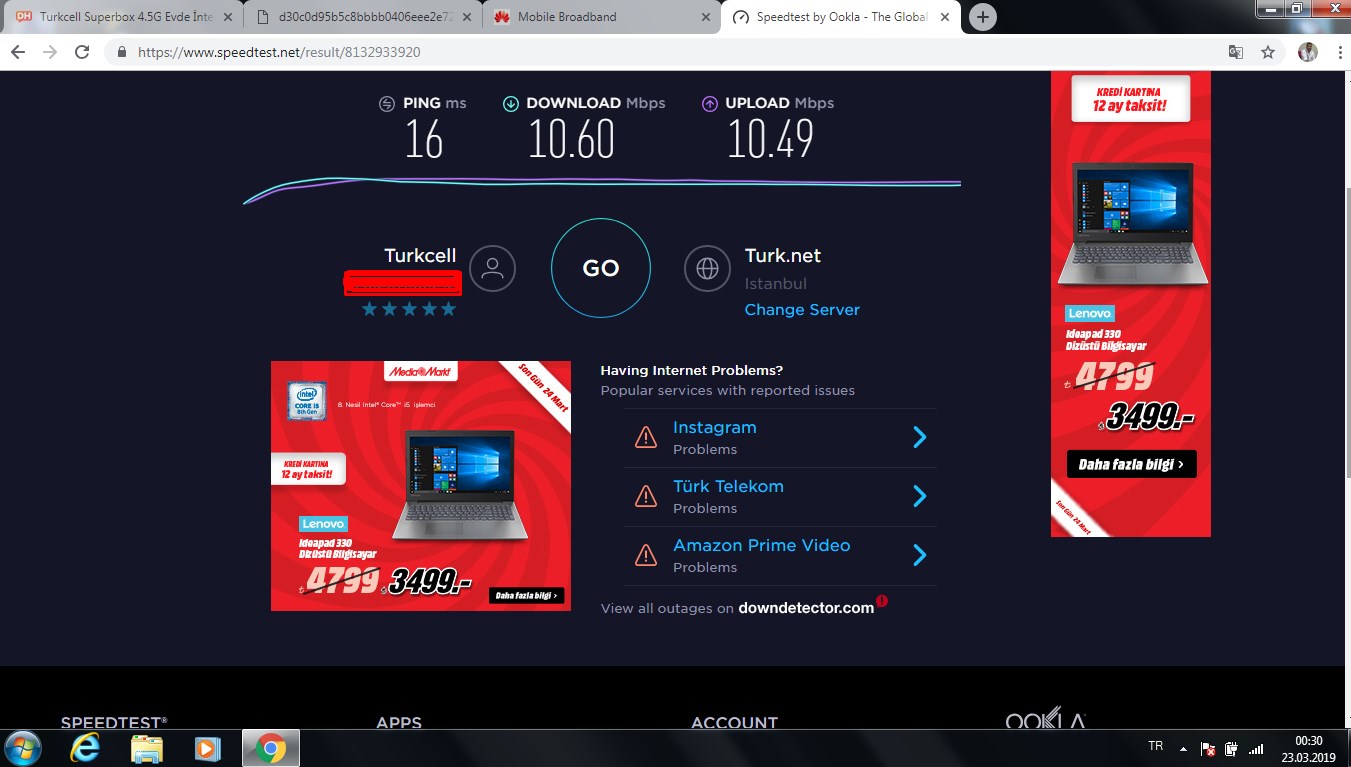Expand the Instagram row chevron
The width and height of the screenshot is (1351, 767).
click(x=920, y=437)
